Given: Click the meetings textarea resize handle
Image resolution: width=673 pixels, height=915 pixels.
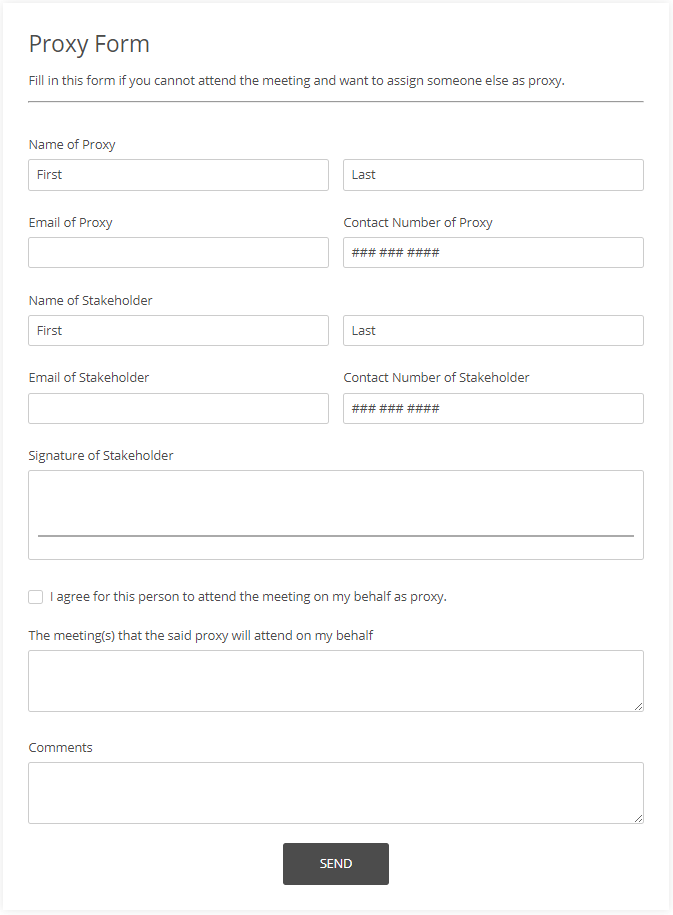Looking at the screenshot, I should pyautogui.click(x=638, y=706).
